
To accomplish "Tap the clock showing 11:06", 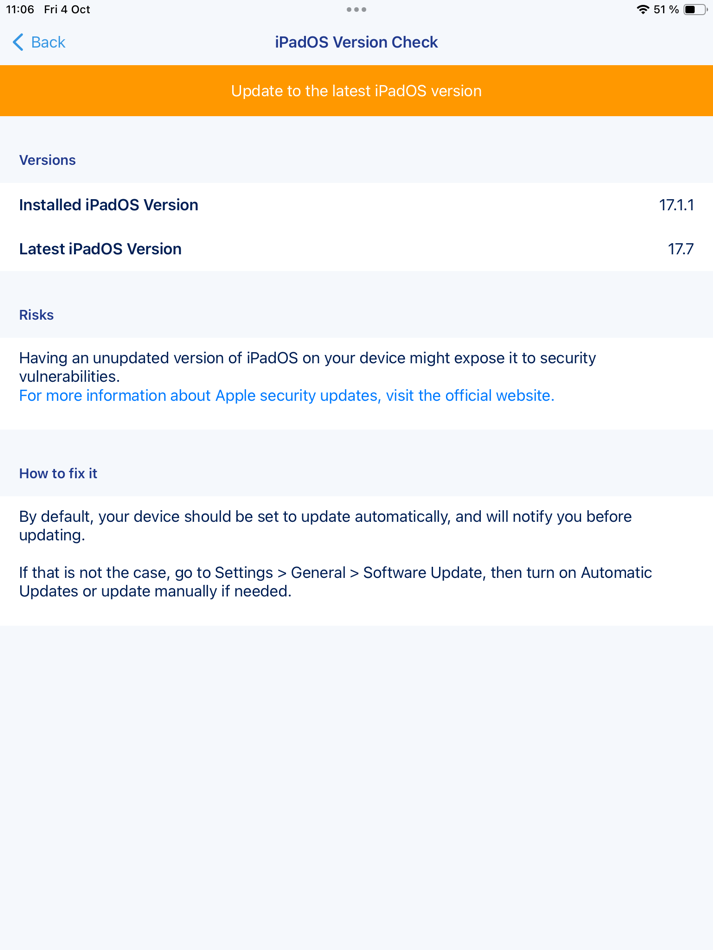I will pos(19,9).
